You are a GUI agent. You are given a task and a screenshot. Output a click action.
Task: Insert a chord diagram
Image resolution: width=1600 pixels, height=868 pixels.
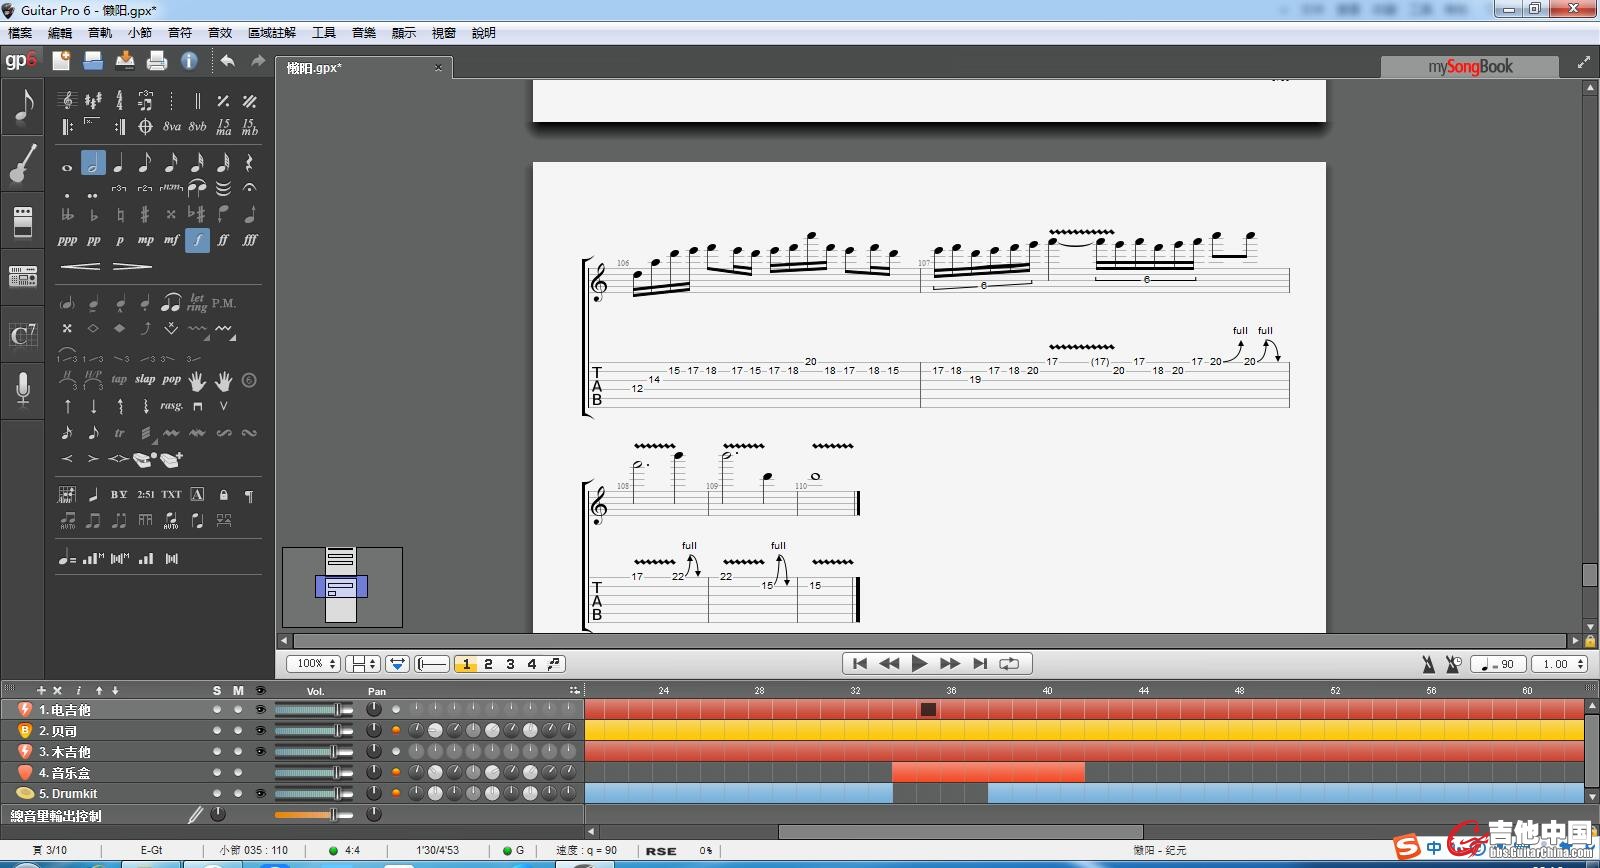(x=67, y=494)
